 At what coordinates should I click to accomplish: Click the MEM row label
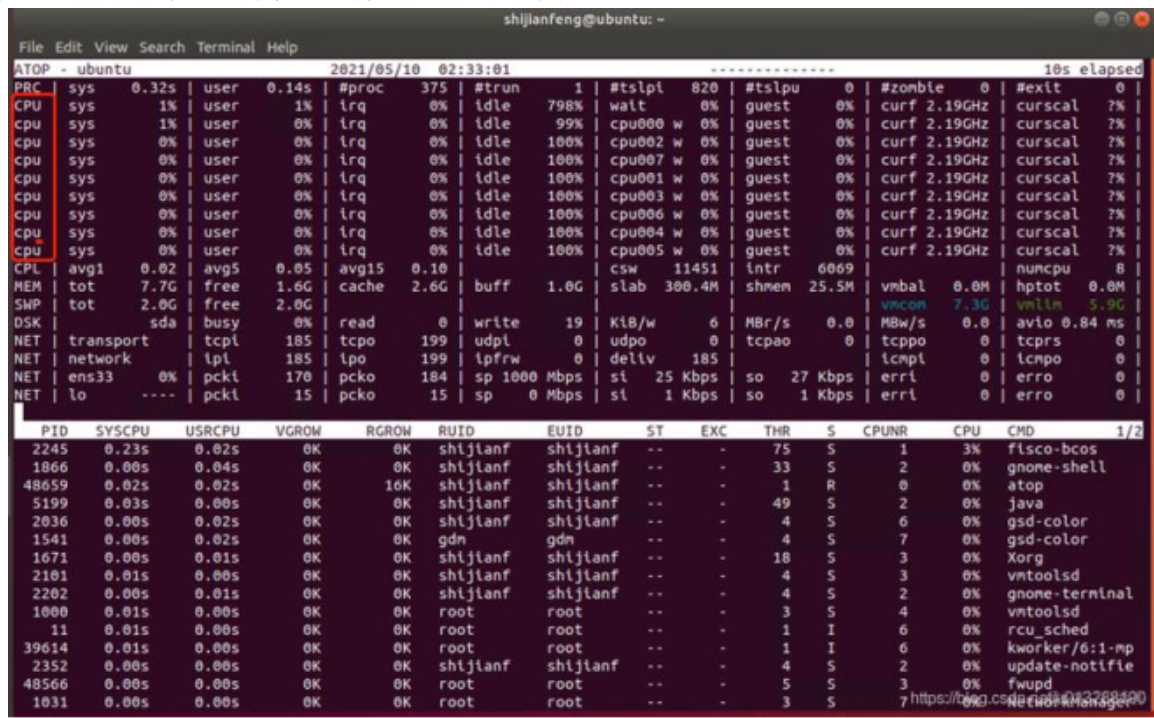(x=26, y=286)
